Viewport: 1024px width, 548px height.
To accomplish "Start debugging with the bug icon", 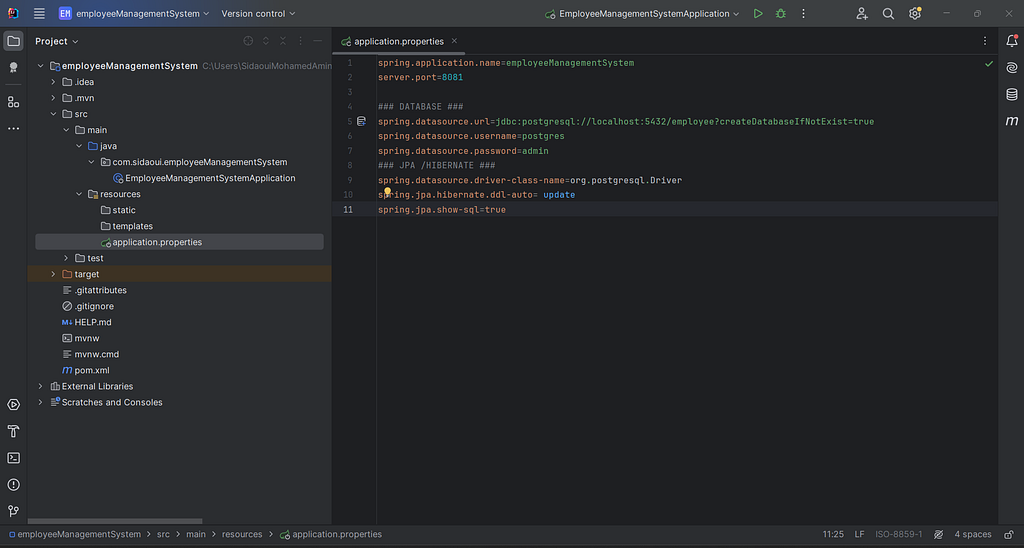I will coord(780,14).
